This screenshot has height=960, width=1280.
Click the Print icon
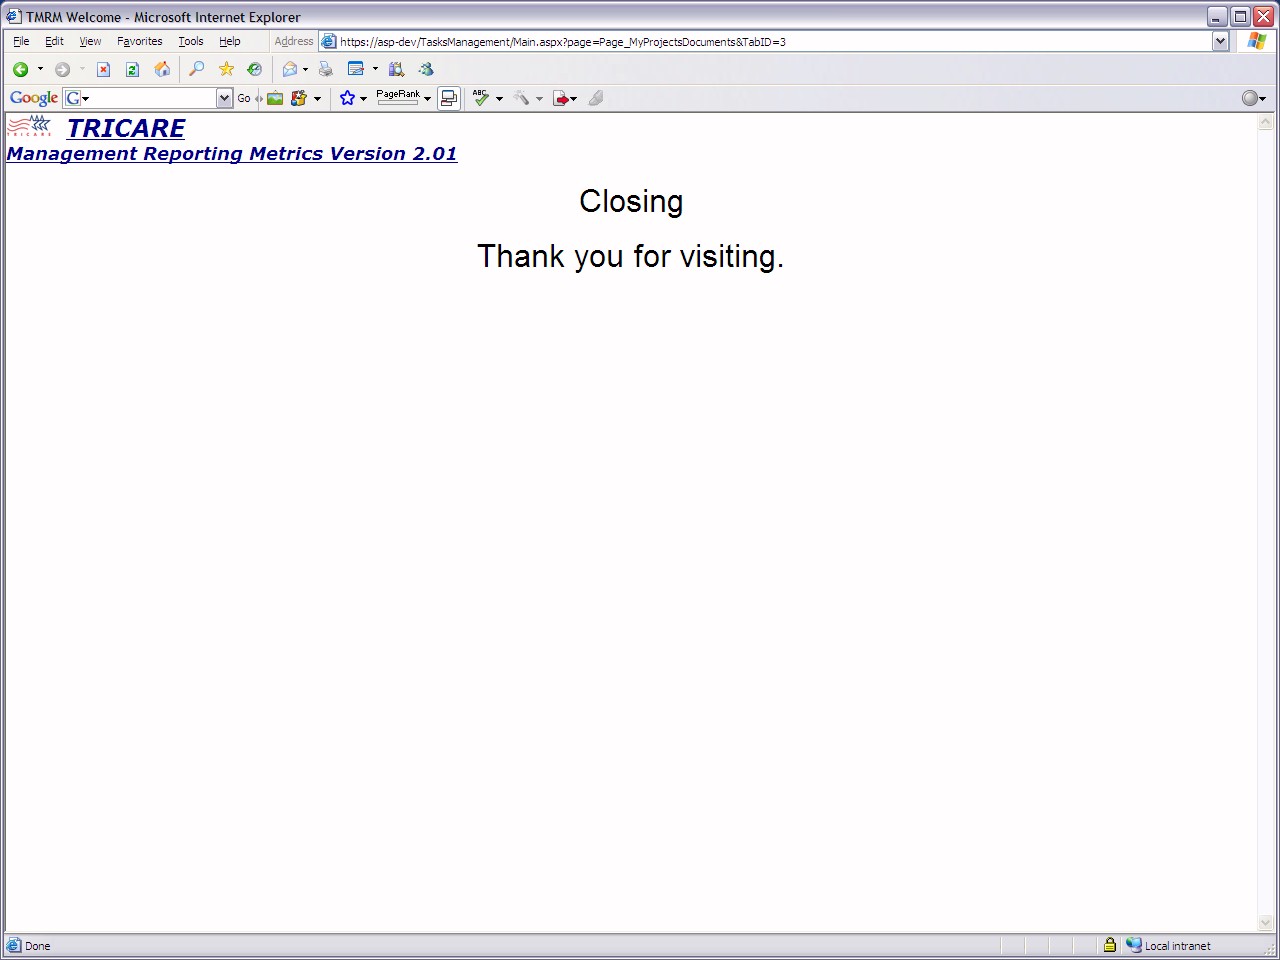[x=325, y=69]
